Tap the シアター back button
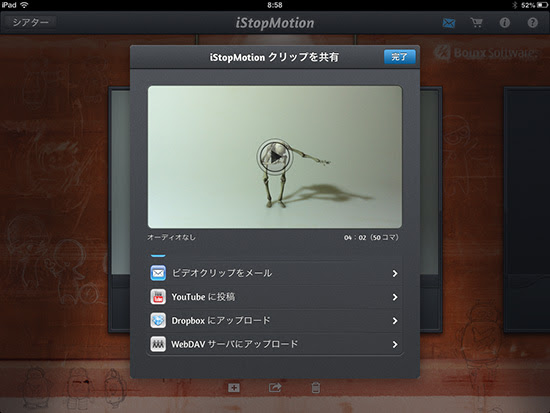Screen dimensions: 550x413 tap(30, 23)
